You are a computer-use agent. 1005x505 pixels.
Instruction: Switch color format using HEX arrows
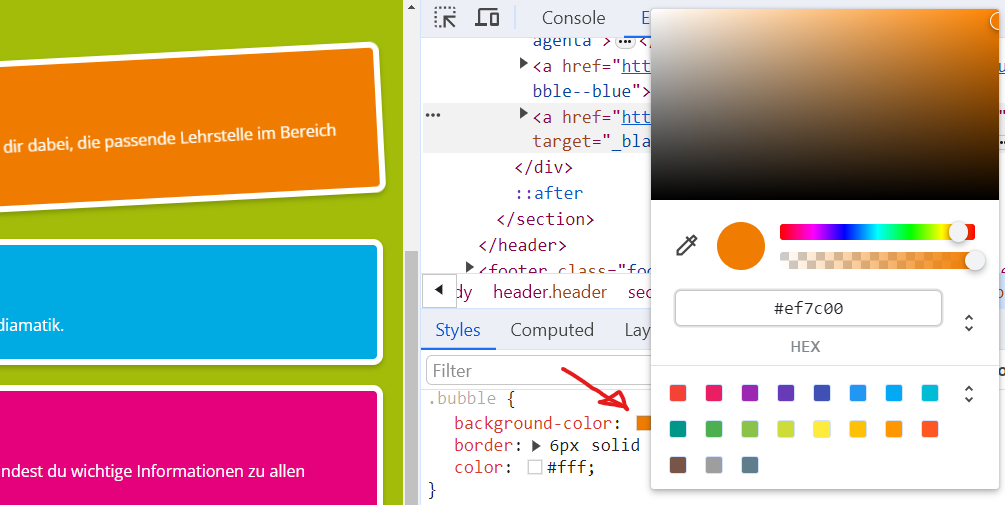(968, 323)
